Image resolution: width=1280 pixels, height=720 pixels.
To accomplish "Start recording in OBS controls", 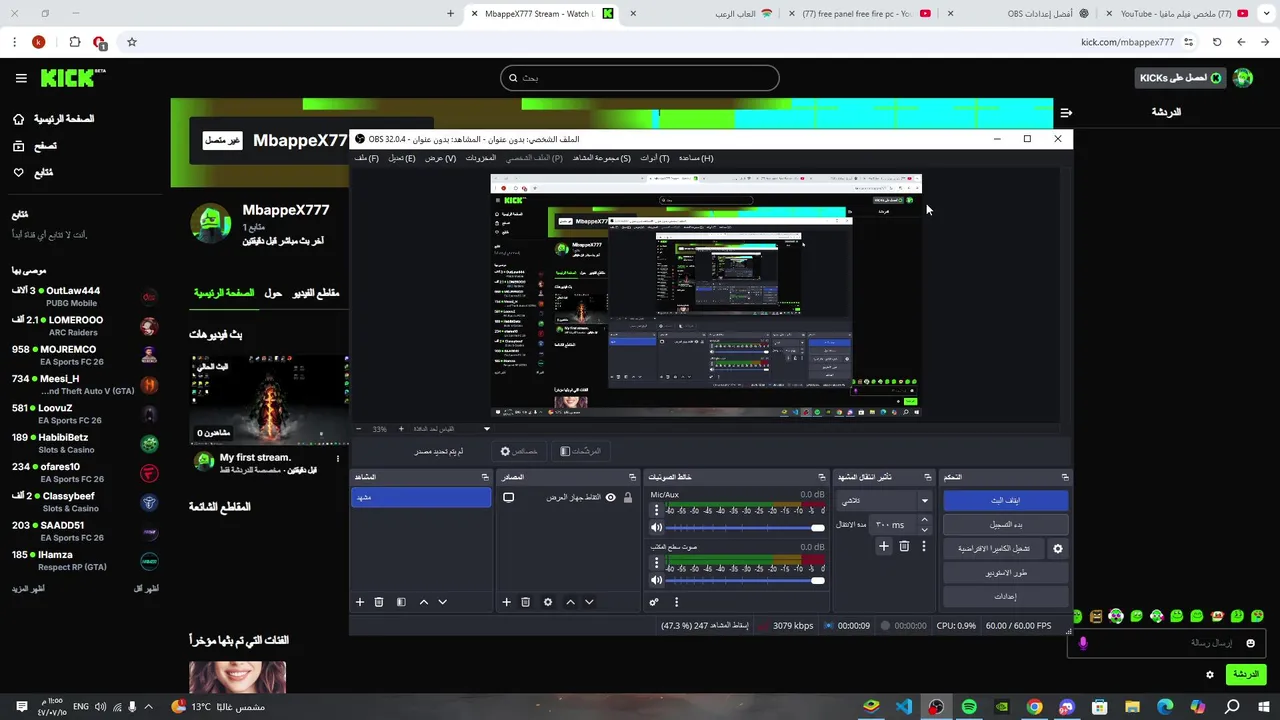I will click(1006, 524).
